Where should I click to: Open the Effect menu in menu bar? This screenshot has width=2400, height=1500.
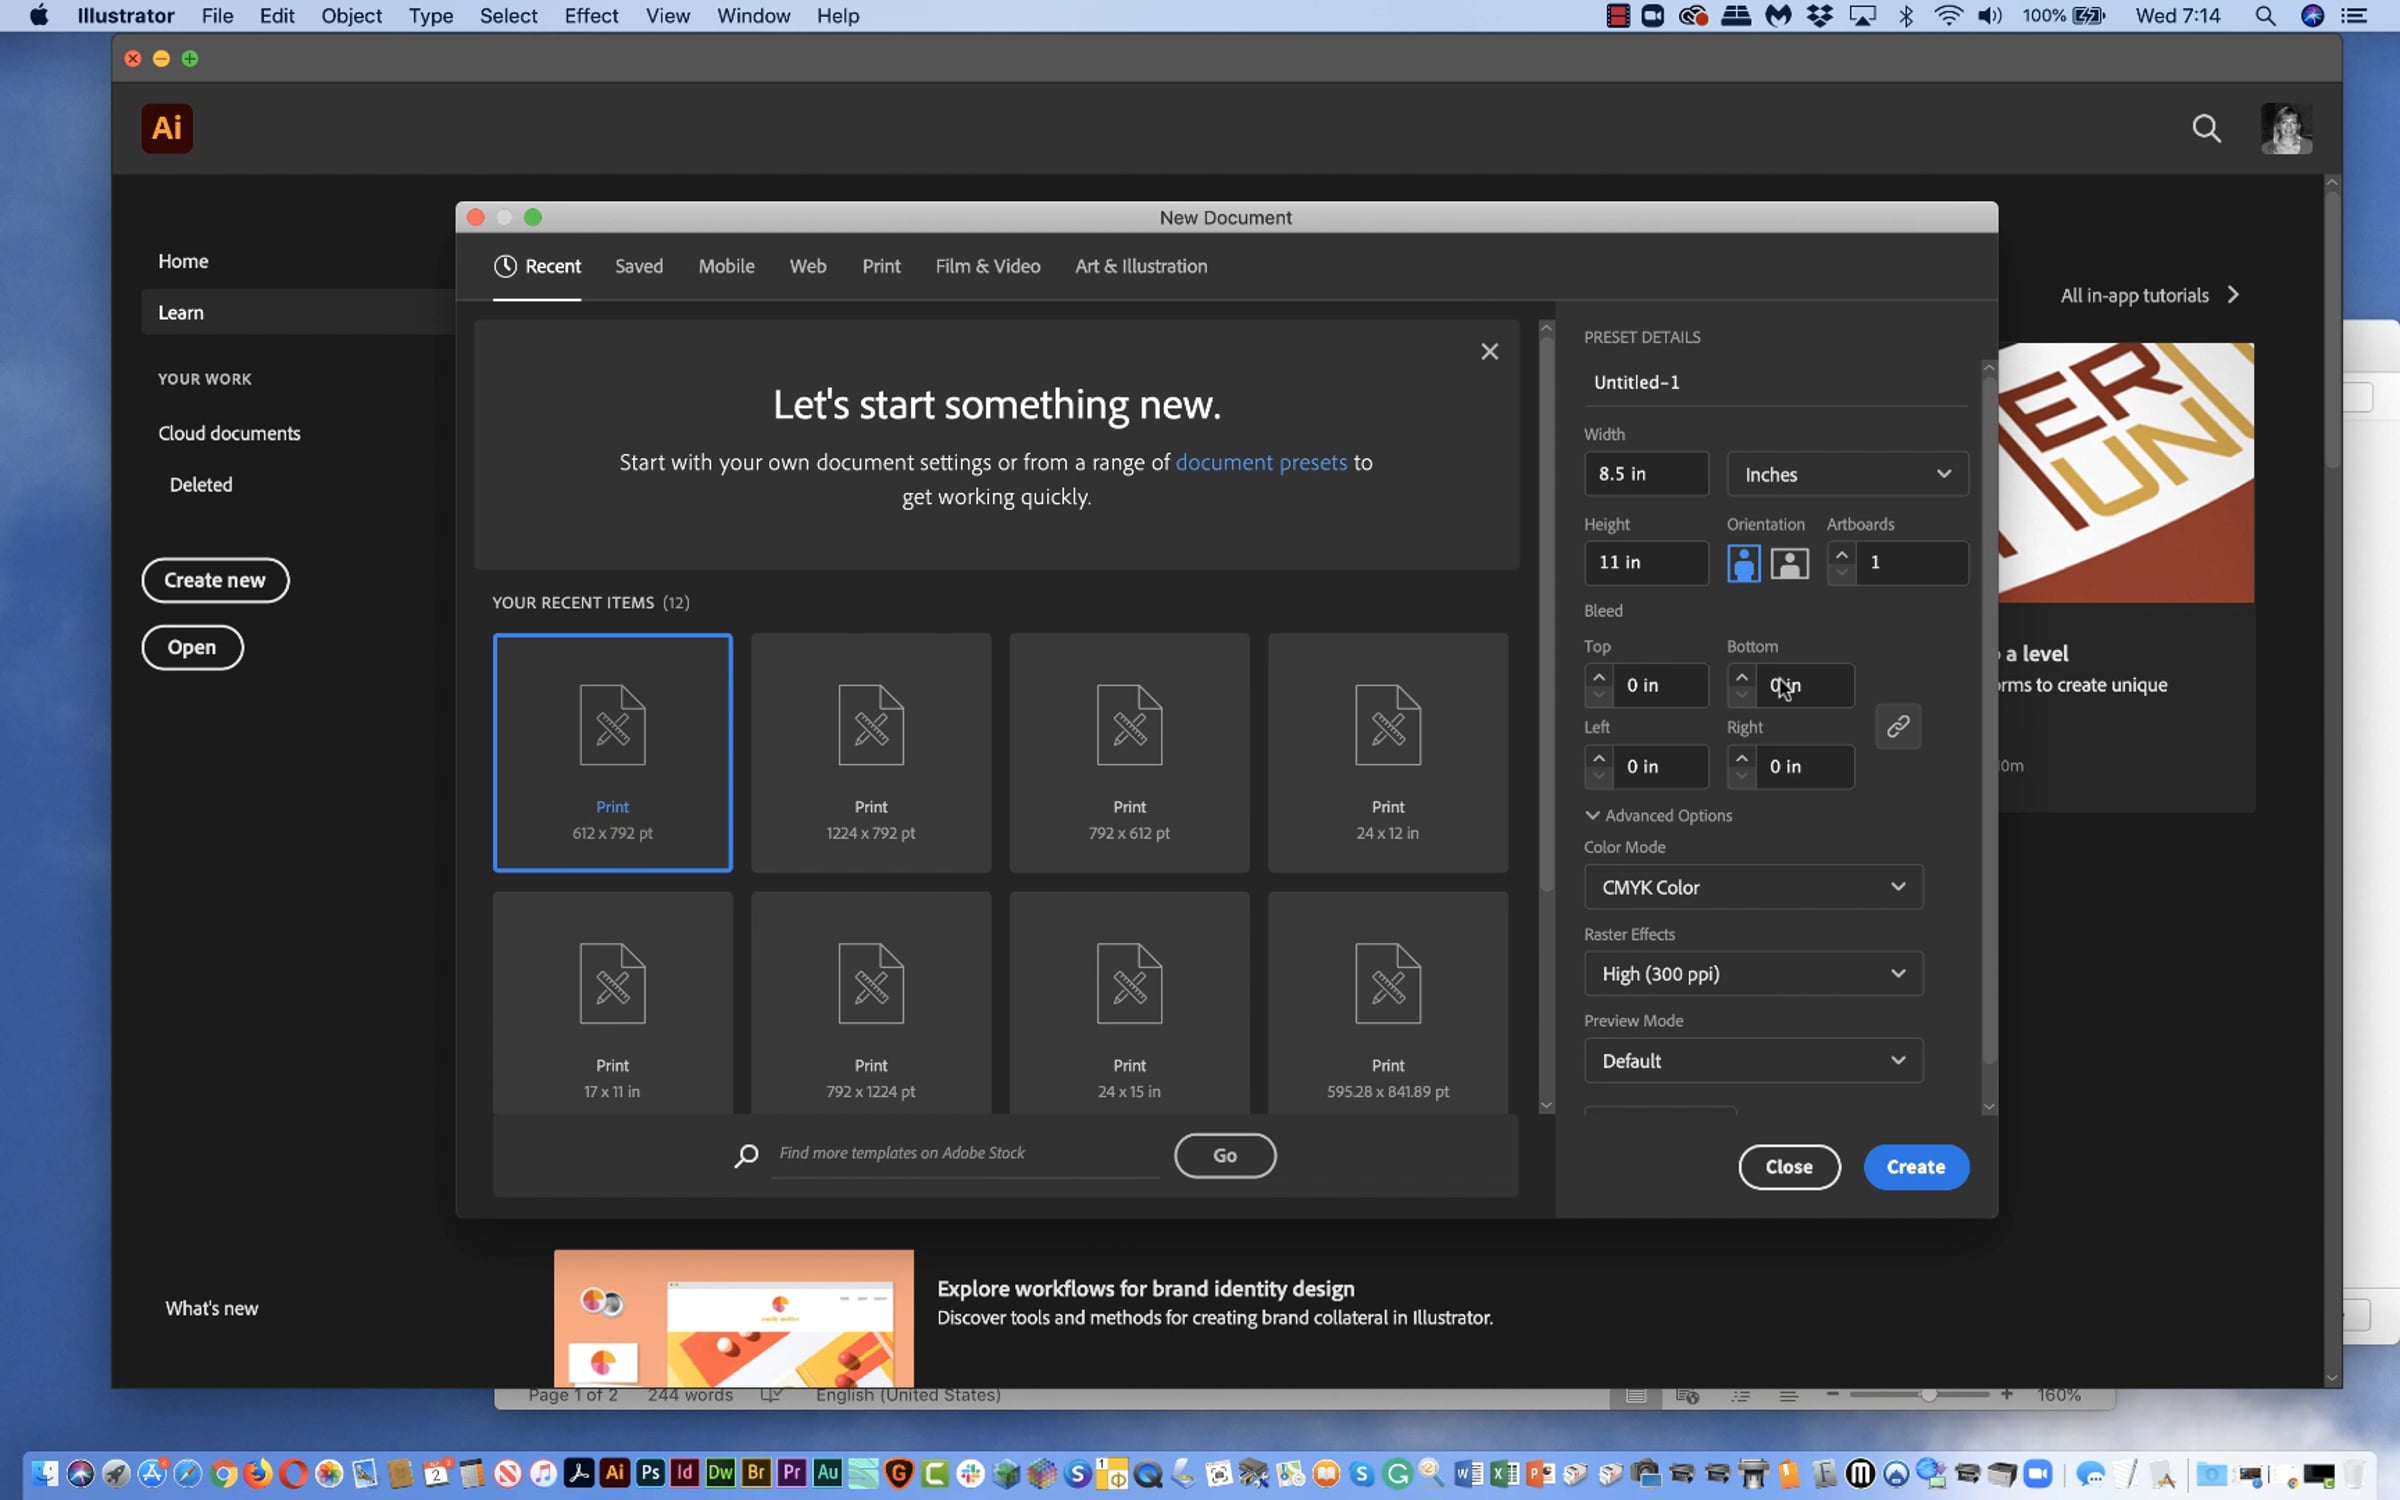pos(590,16)
